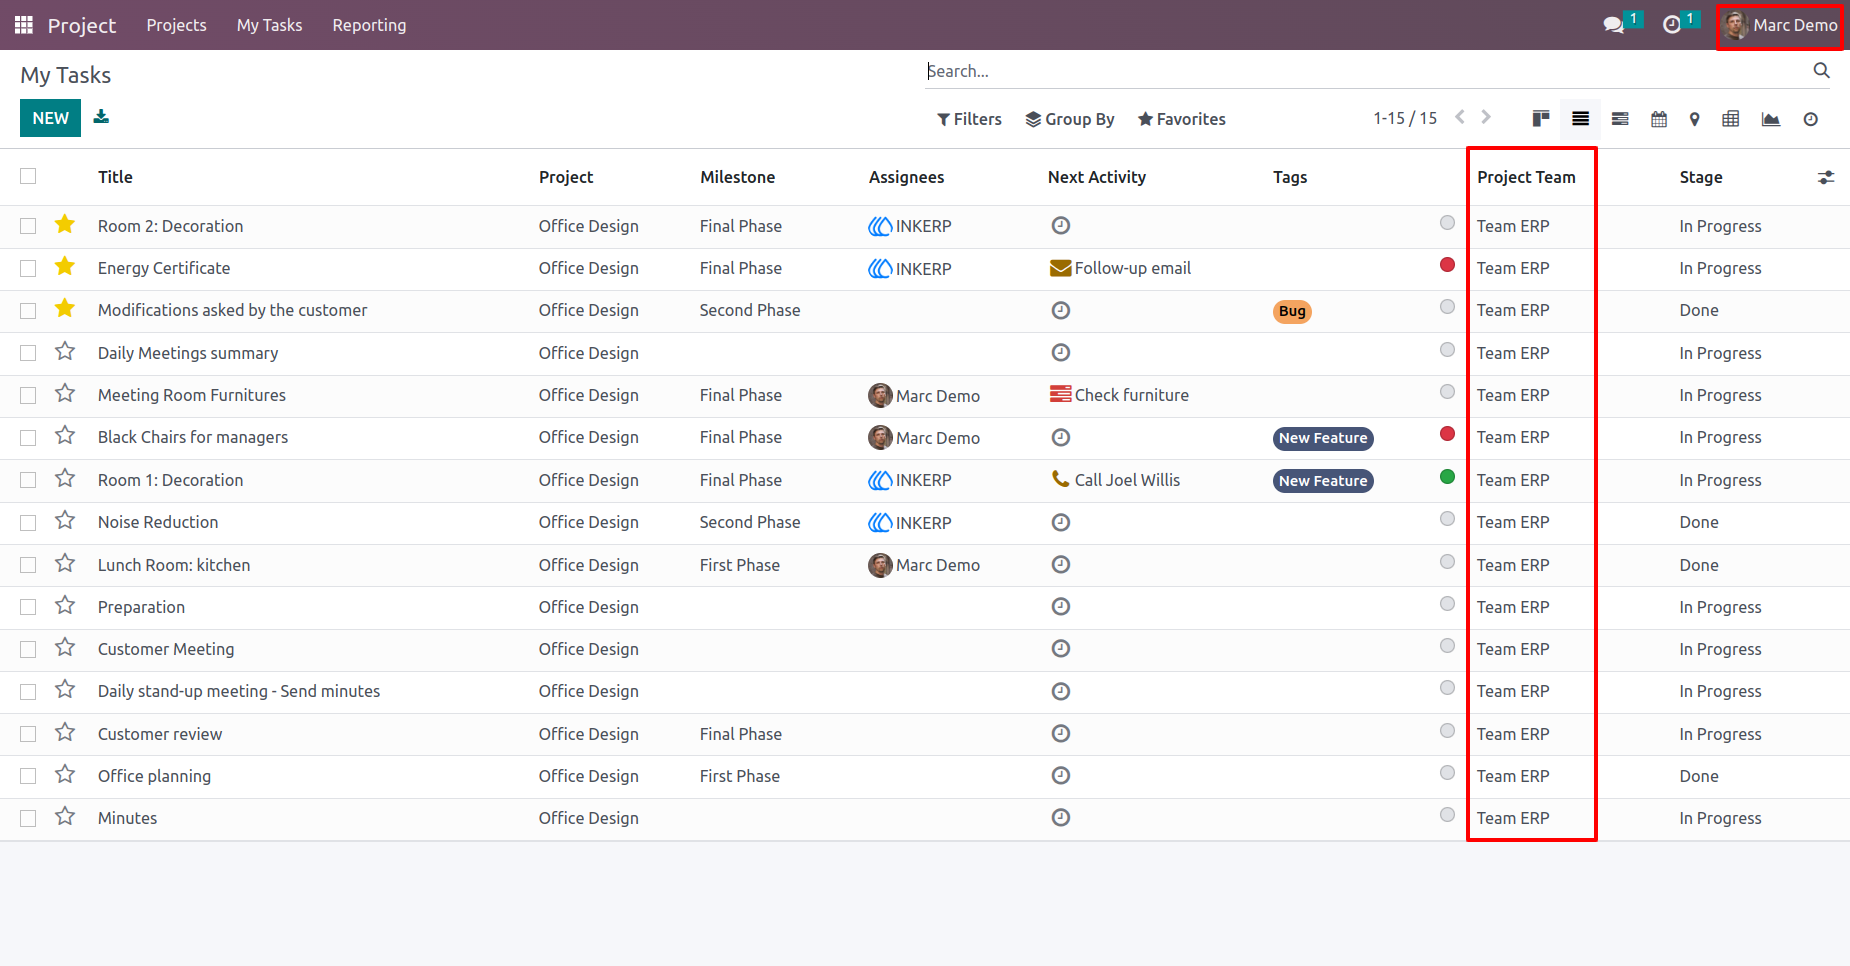Open the Group By dropdown

[x=1070, y=119]
